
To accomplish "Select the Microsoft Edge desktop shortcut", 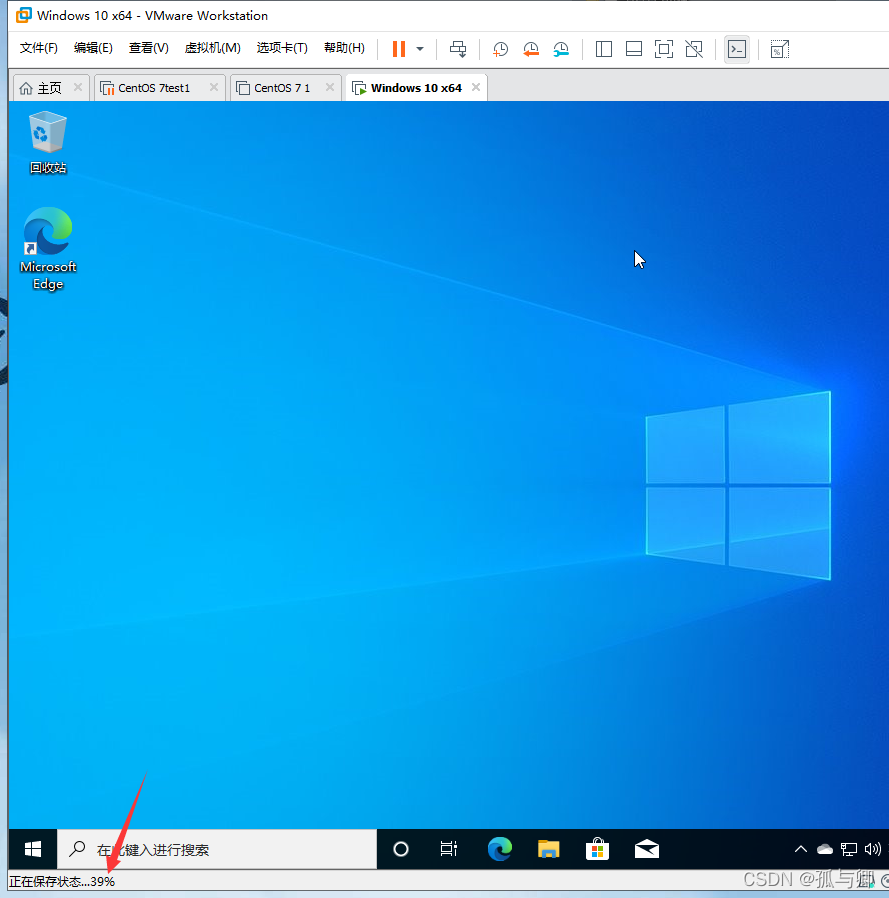I will (48, 249).
